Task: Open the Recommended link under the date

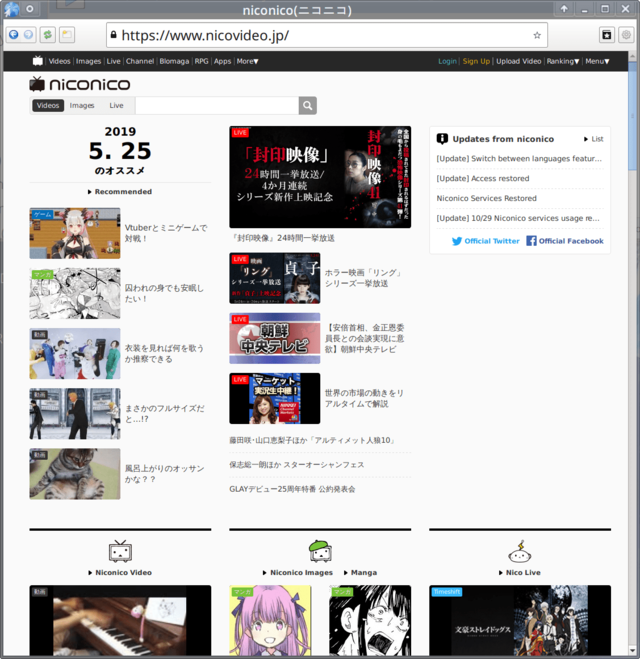Action: point(120,192)
